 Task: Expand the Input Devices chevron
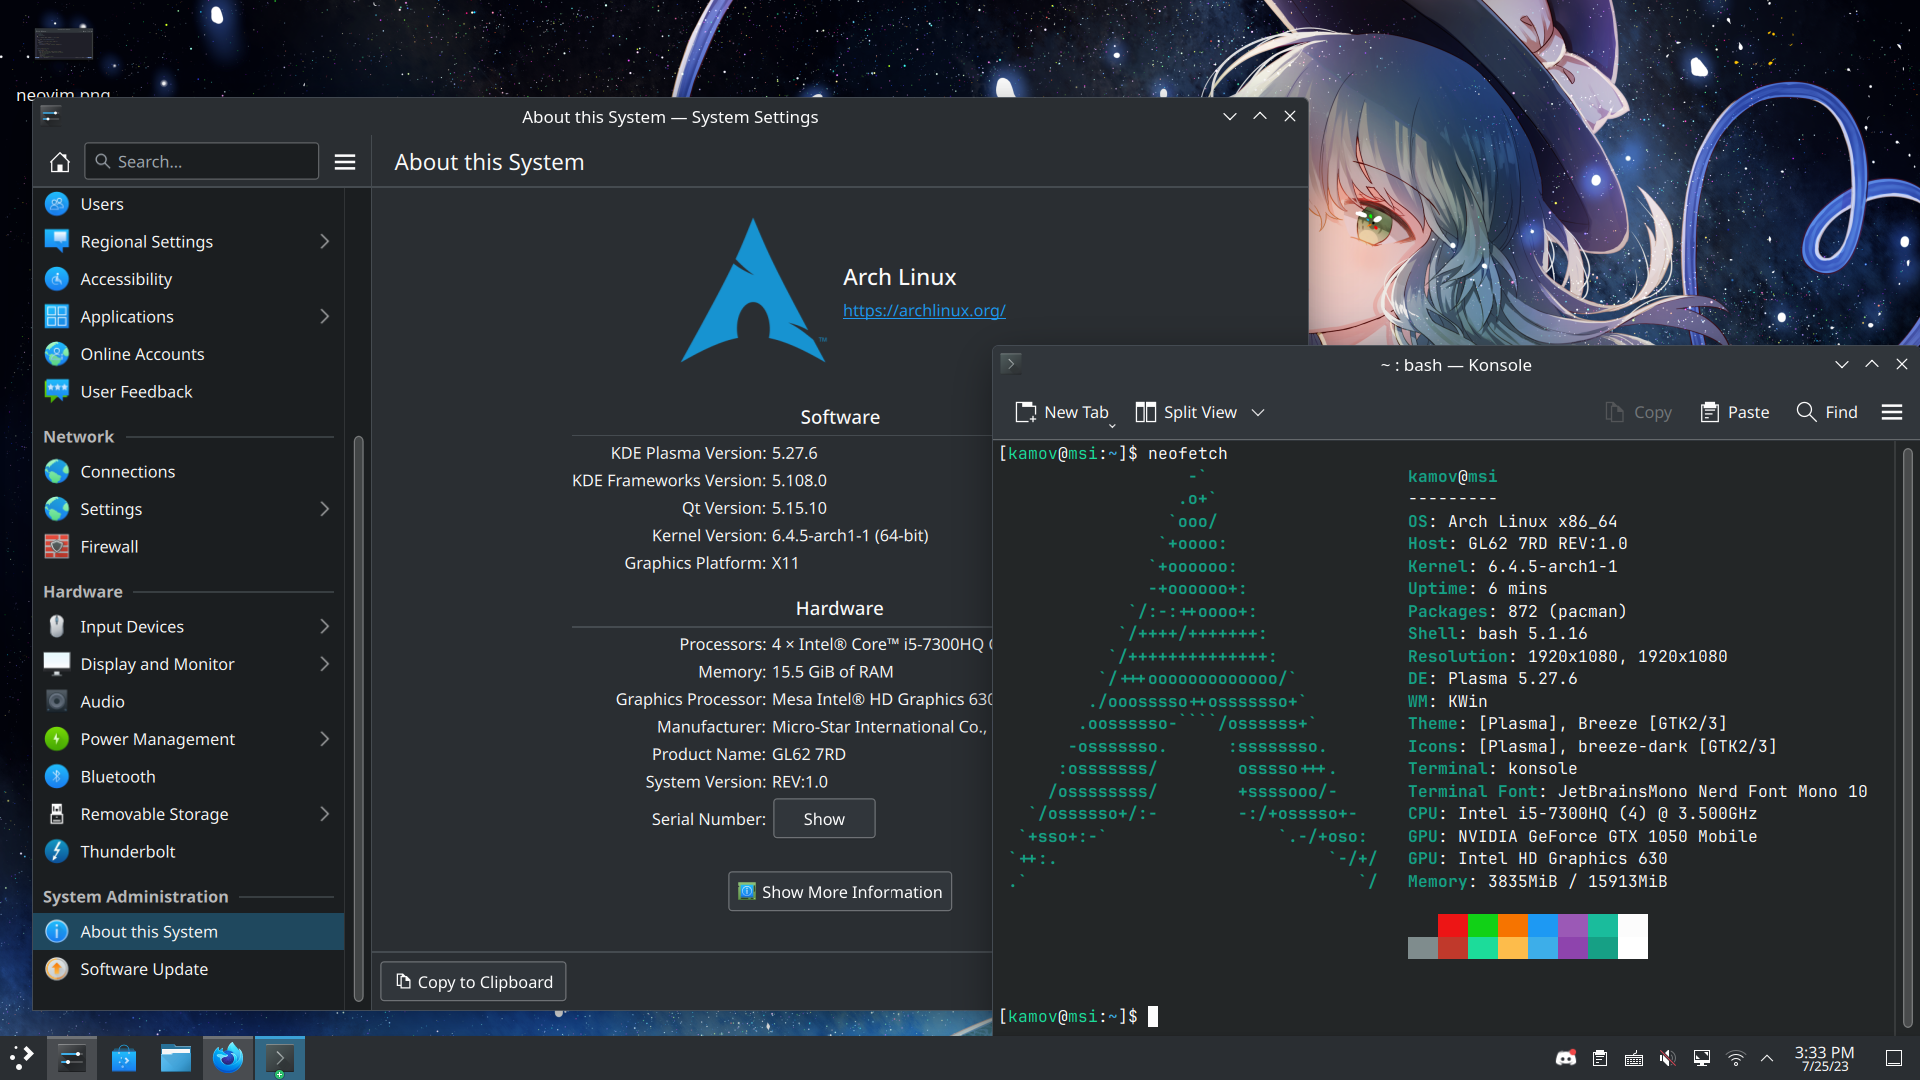pos(324,627)
